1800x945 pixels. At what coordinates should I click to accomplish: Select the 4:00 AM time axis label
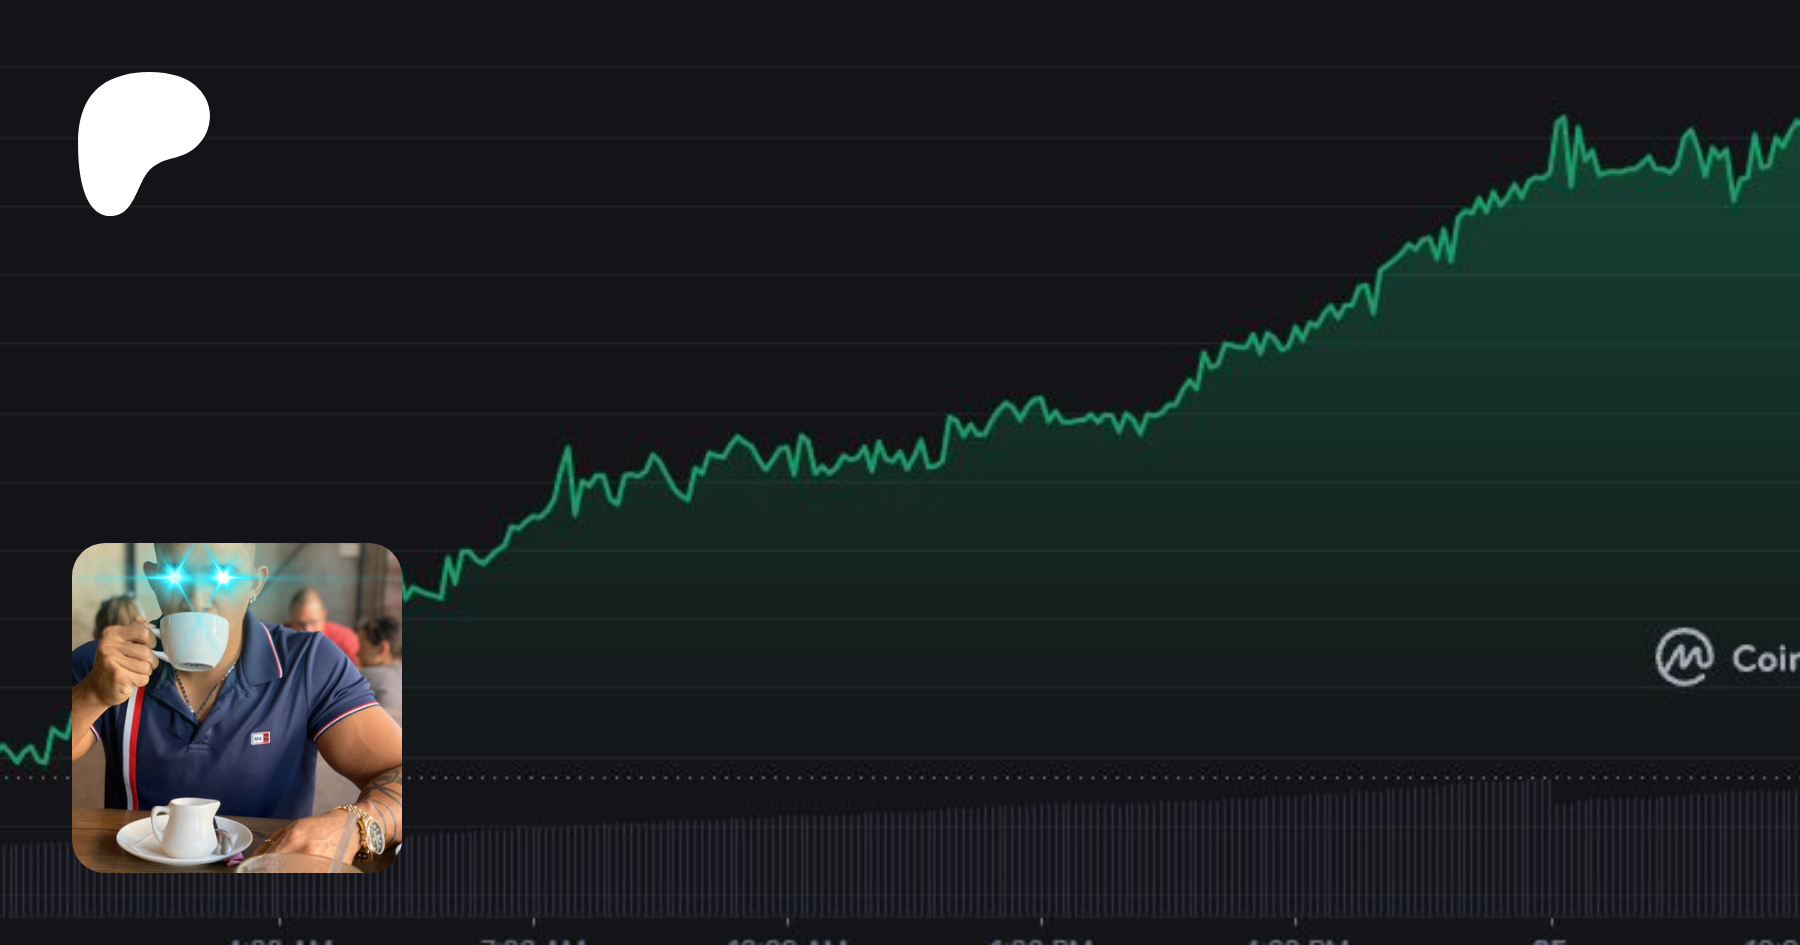coord(280,940)
